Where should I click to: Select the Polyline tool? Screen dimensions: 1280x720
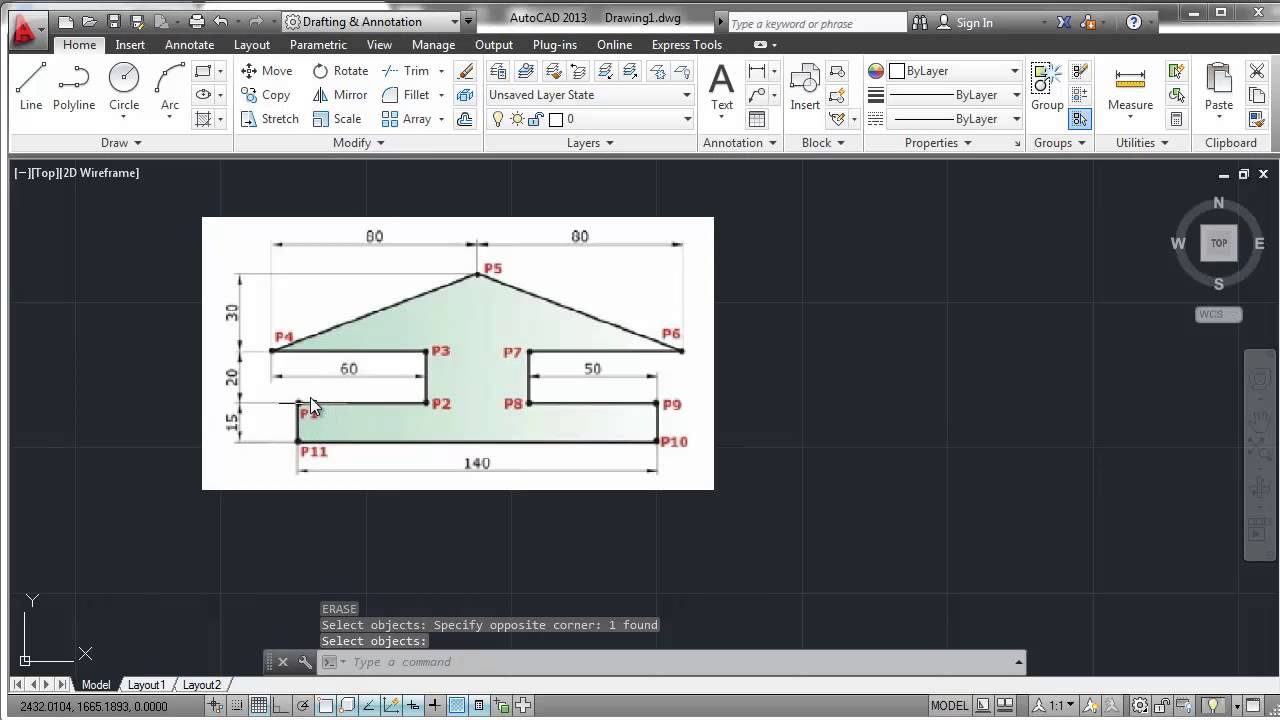(74, 87)
